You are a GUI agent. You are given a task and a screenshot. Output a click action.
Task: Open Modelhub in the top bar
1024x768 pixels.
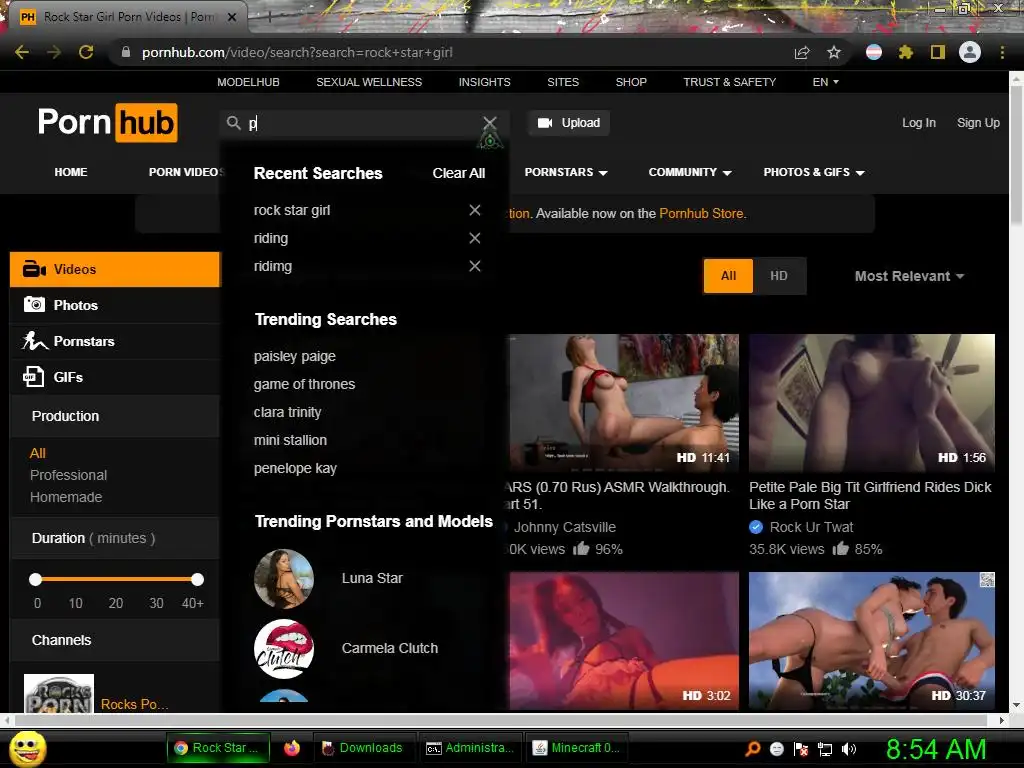(x=248, y=82)
